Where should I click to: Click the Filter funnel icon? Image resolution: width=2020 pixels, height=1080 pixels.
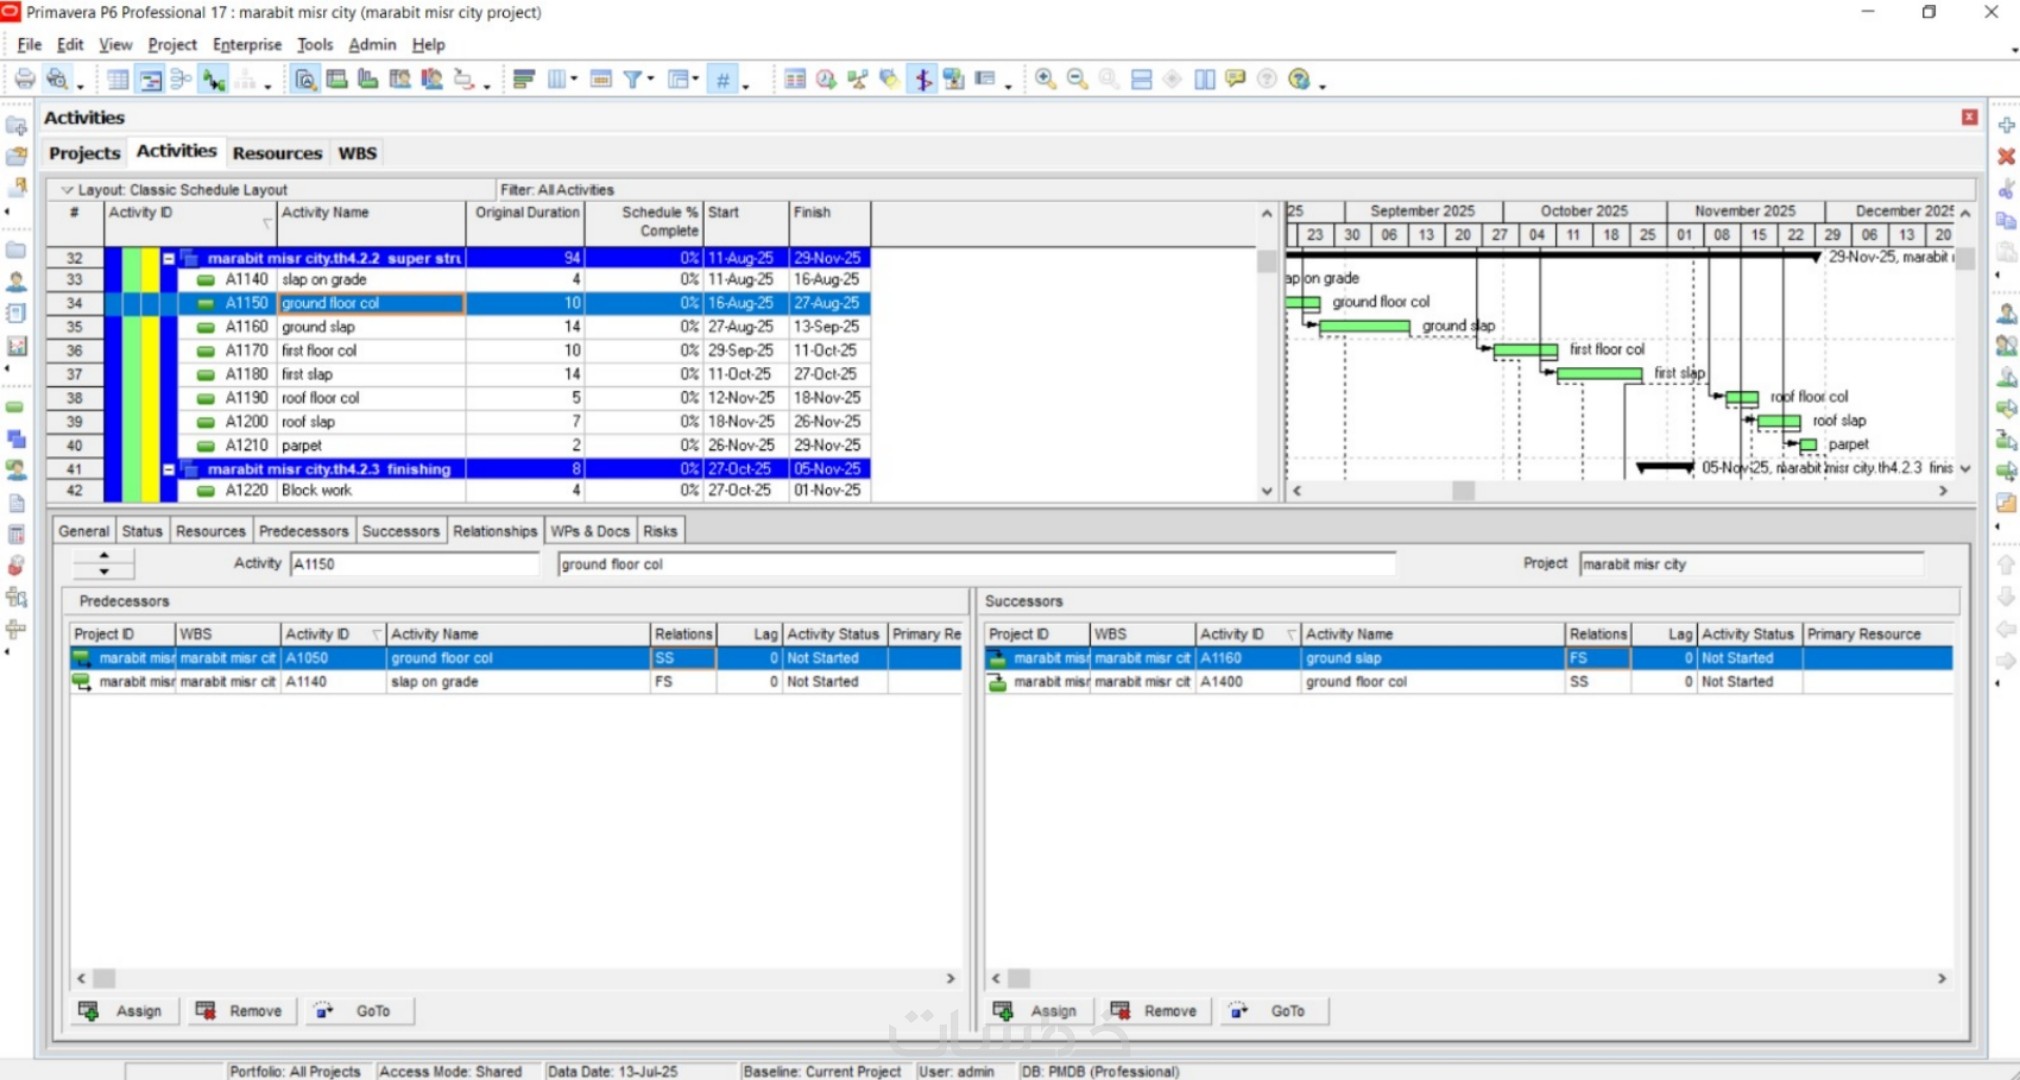click(x=632, y=79)
